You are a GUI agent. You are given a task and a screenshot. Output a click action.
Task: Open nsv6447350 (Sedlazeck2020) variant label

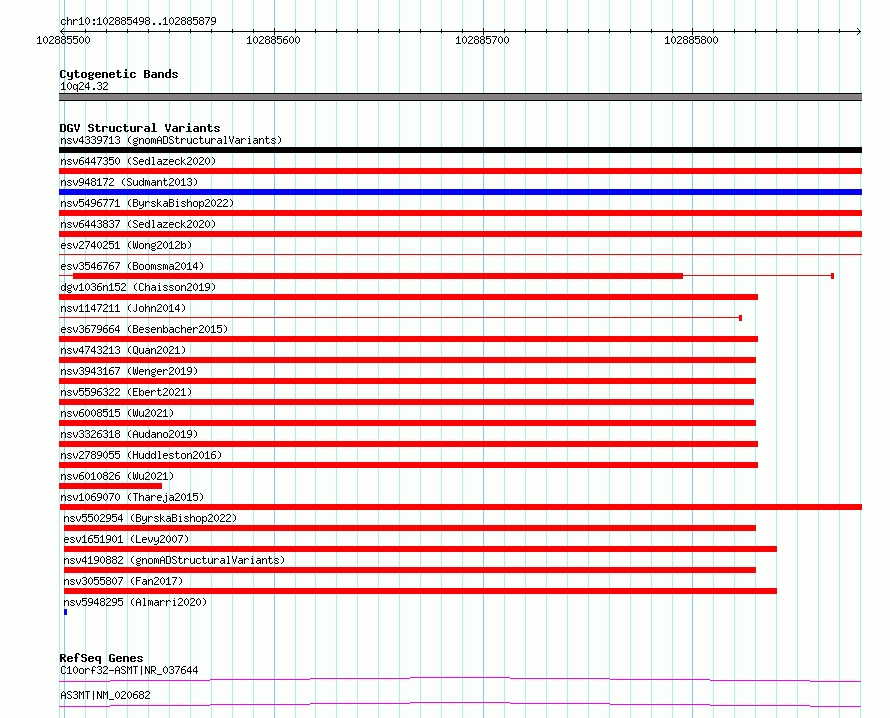click(x=138, y=161)
